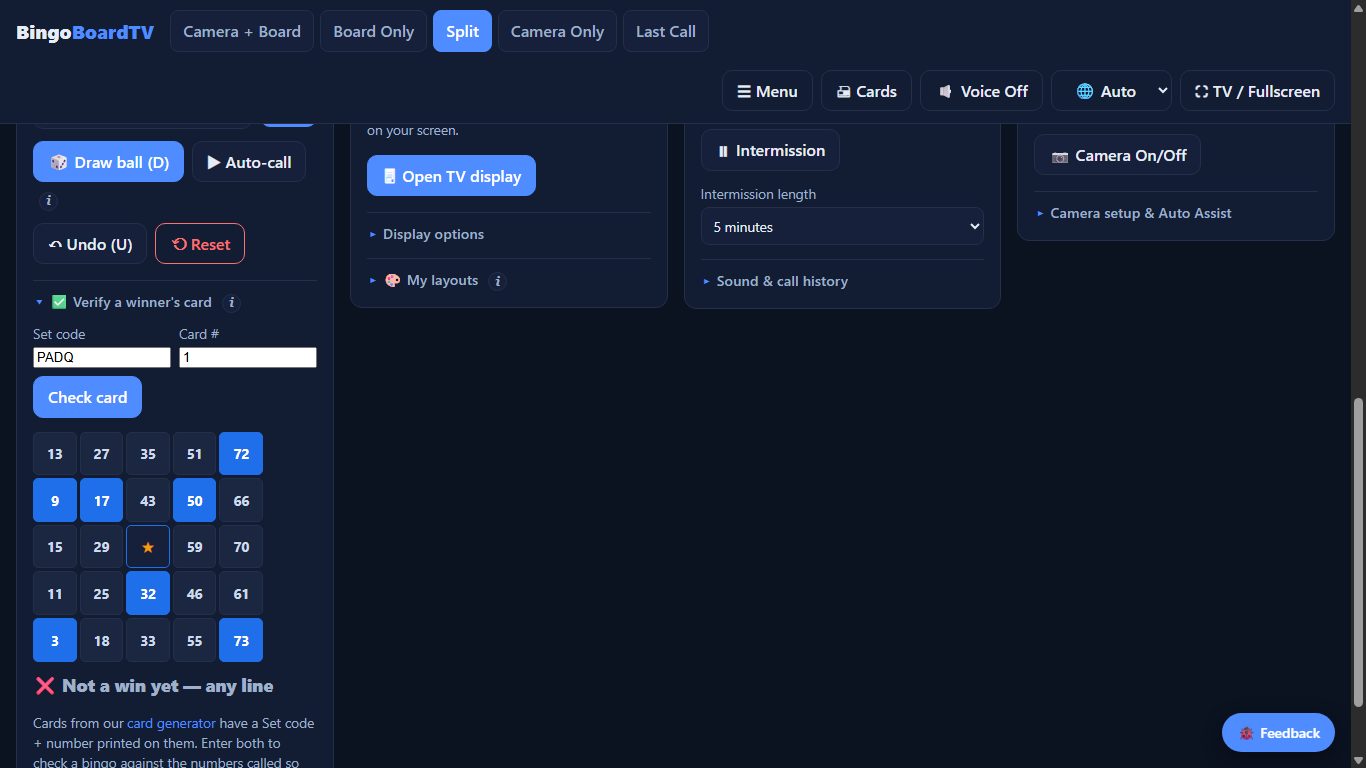
Task: Open the Cards page
Action: [x=866, y=91]
